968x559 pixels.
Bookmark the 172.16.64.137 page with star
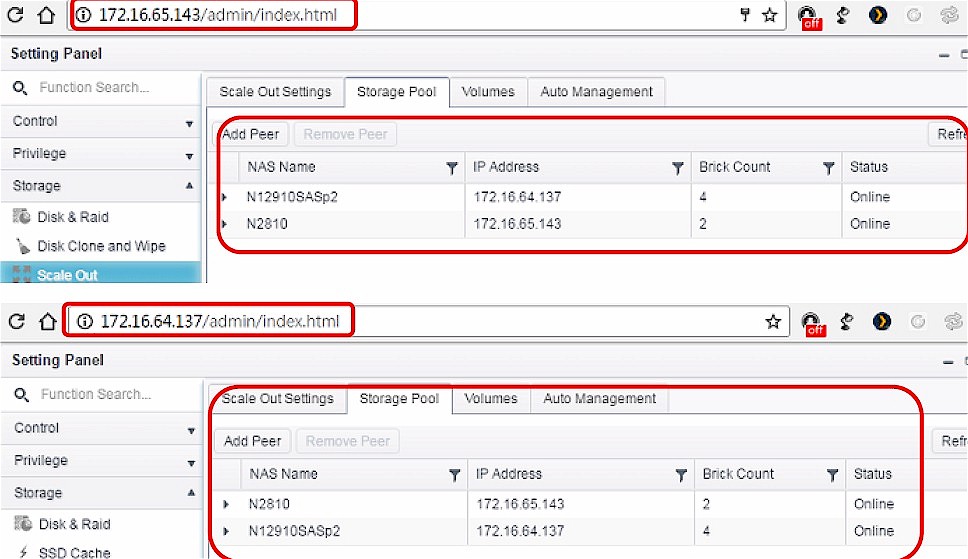(x=773, y=321)
